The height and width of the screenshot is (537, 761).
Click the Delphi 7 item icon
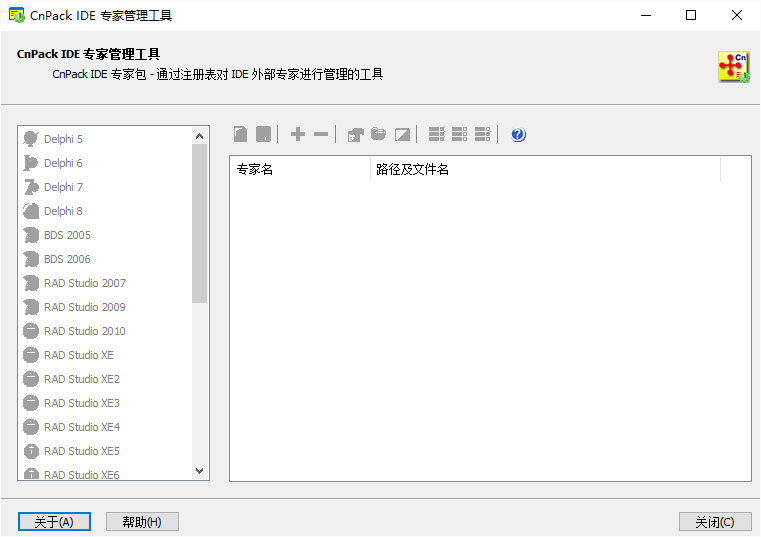click(x=31, y=187)
